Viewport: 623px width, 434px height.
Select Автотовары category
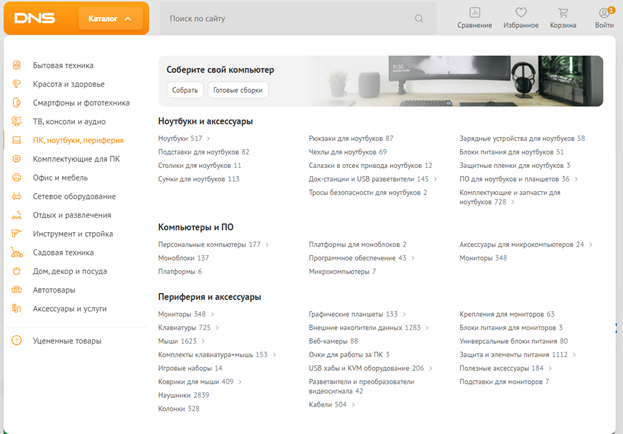pyautogui.click(x=54, y=290)
